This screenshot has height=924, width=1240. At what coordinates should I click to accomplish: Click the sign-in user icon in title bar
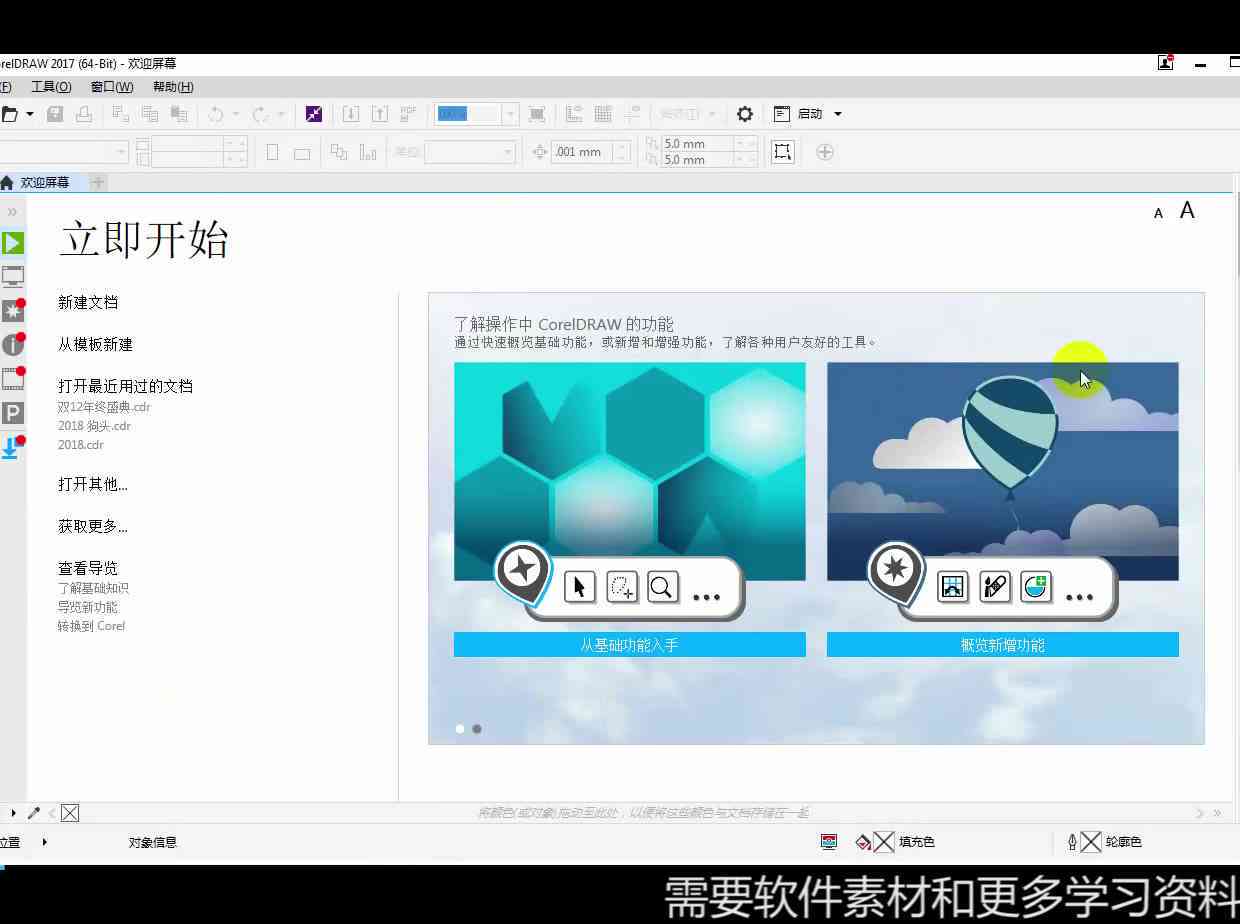[1165, 62]
